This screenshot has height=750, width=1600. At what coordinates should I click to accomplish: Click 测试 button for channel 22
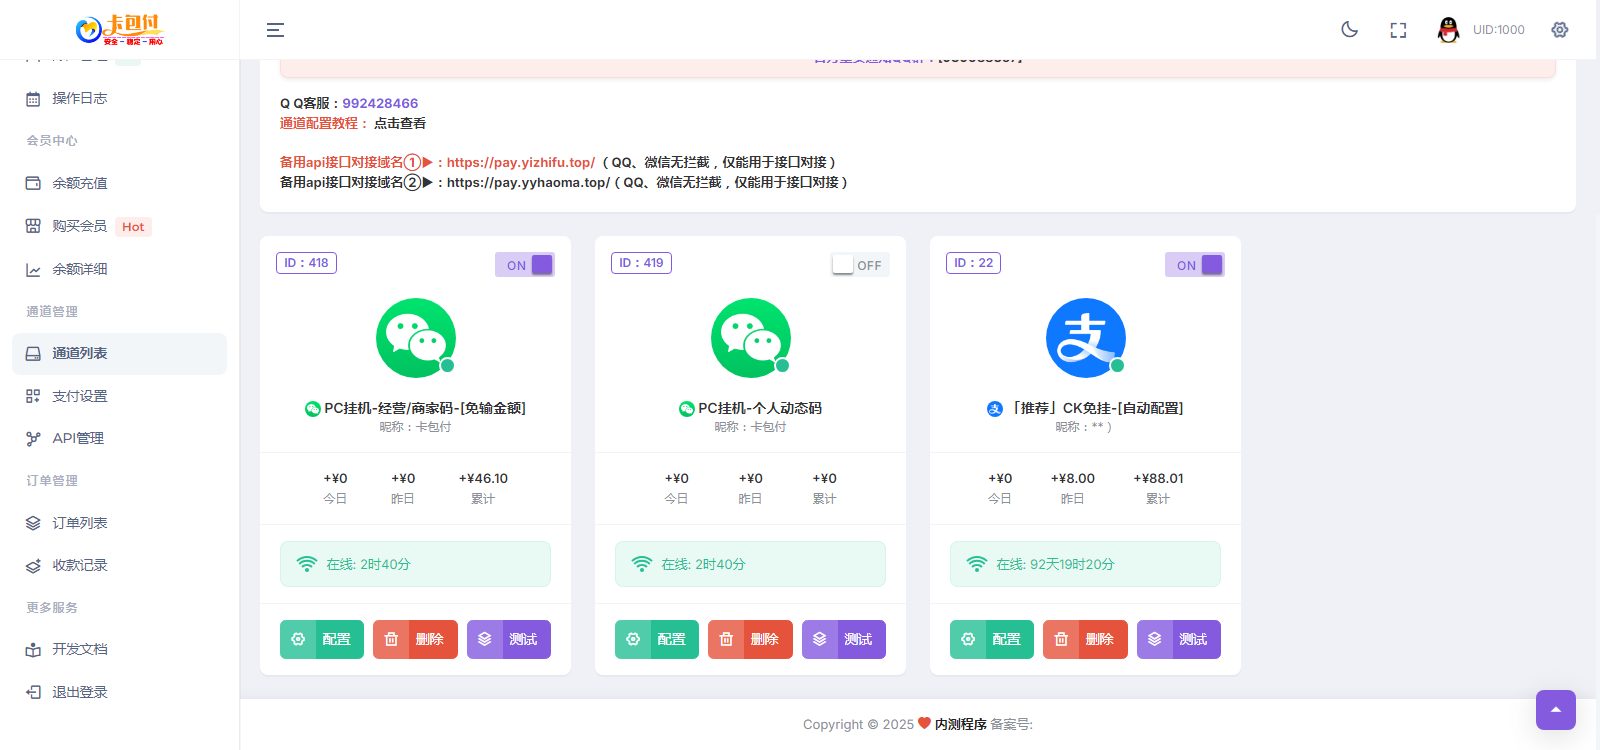tap(1178, 639)
